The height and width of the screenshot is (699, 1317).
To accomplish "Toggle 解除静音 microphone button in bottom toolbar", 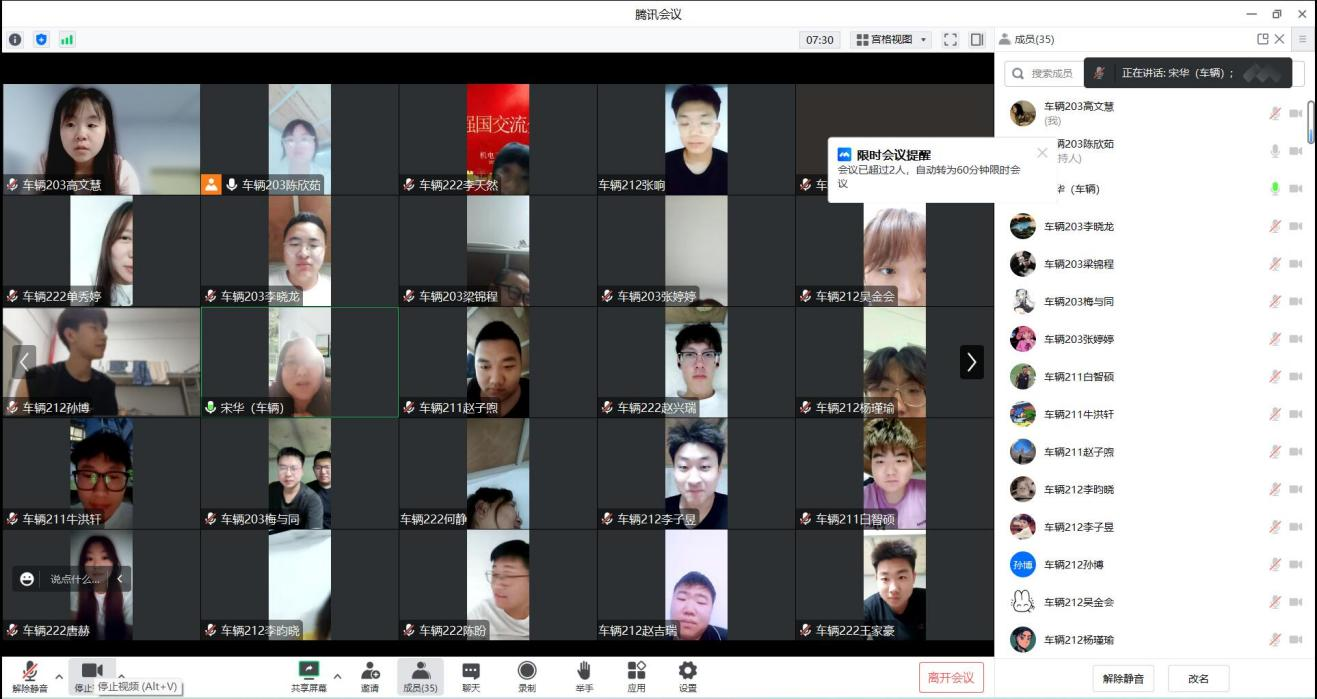I will pyautogui.click(x=30, y=671).
